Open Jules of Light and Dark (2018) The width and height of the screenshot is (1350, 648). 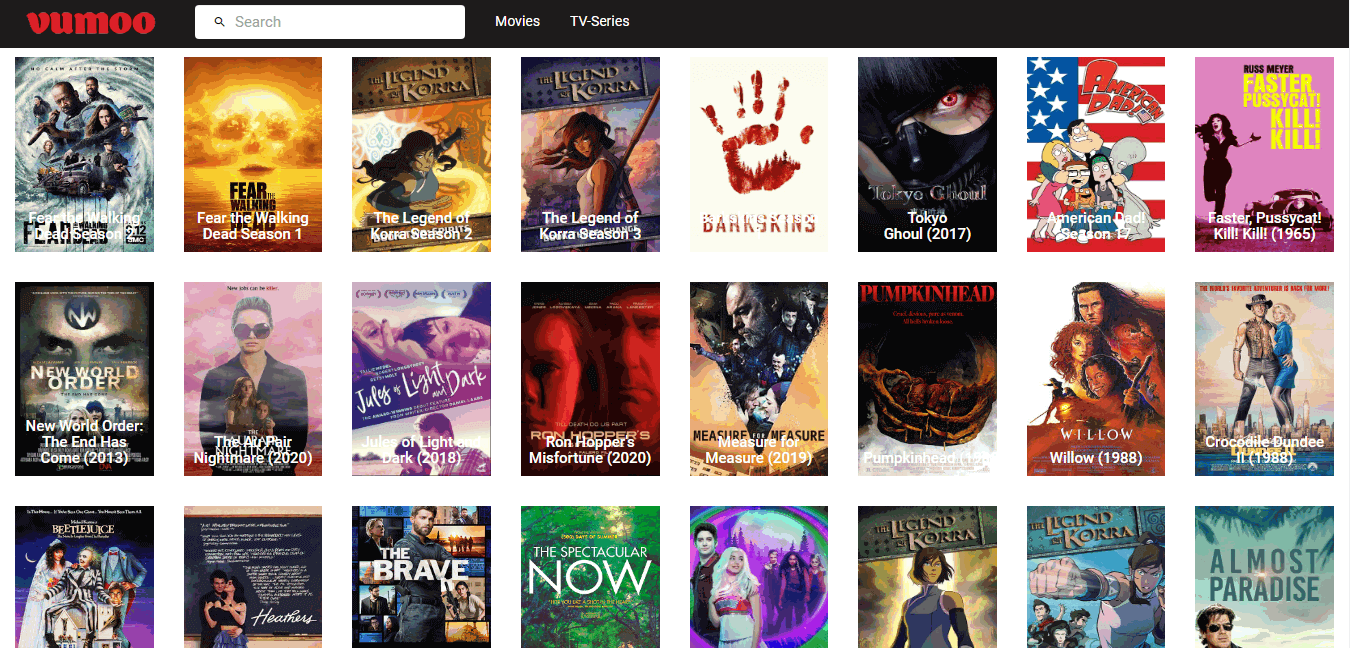point(421,379)
